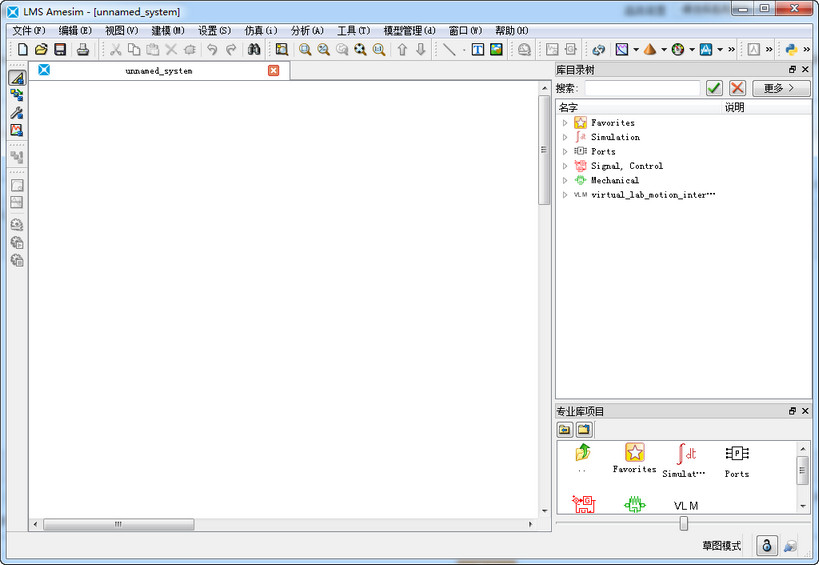Click the refresh arrows toolbar icon

(x=599, y=50)
